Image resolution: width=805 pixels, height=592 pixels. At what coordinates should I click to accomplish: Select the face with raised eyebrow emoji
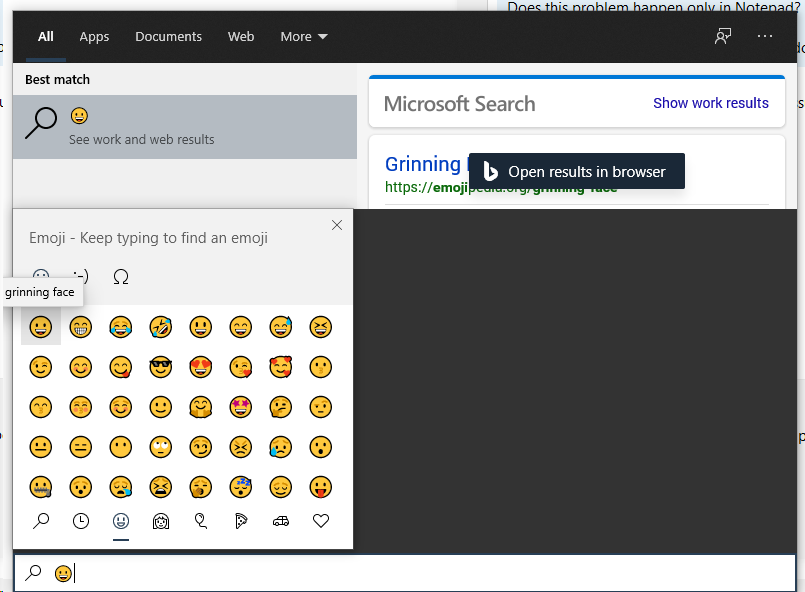(x=321, y=407)
